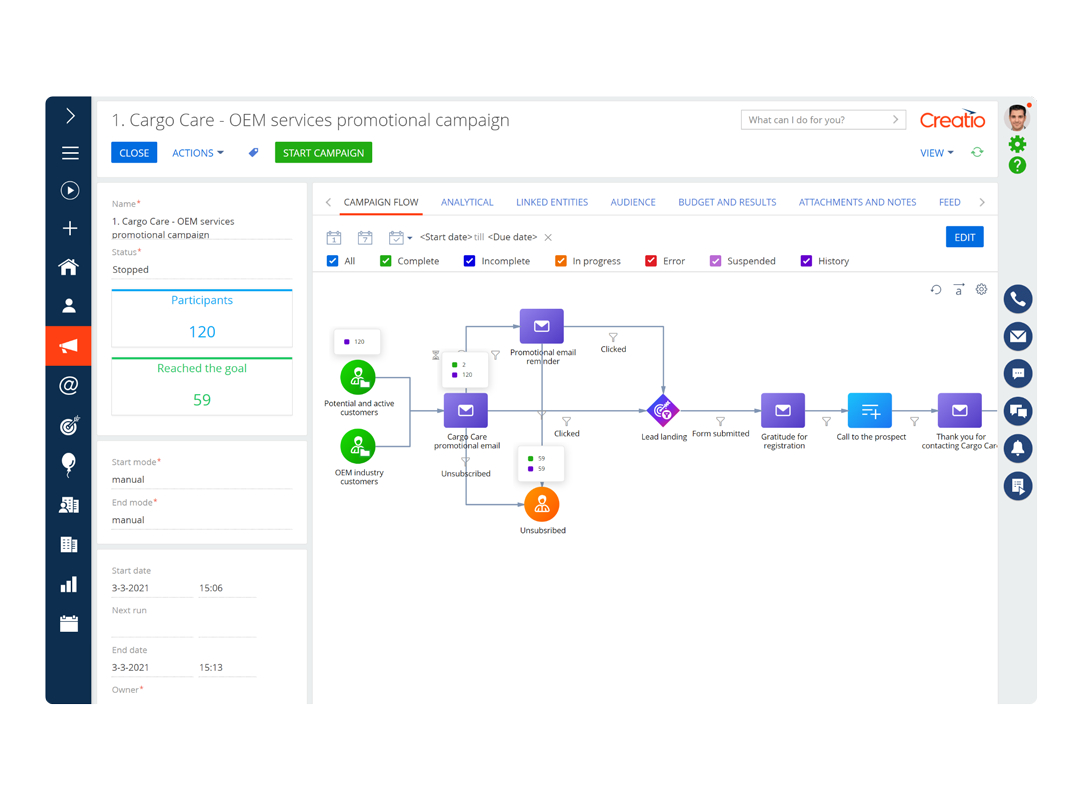This screenshot has height=800, width=1082.
Task: Expand the Actions dropdown menu
Action: click(x=197, y=153)
